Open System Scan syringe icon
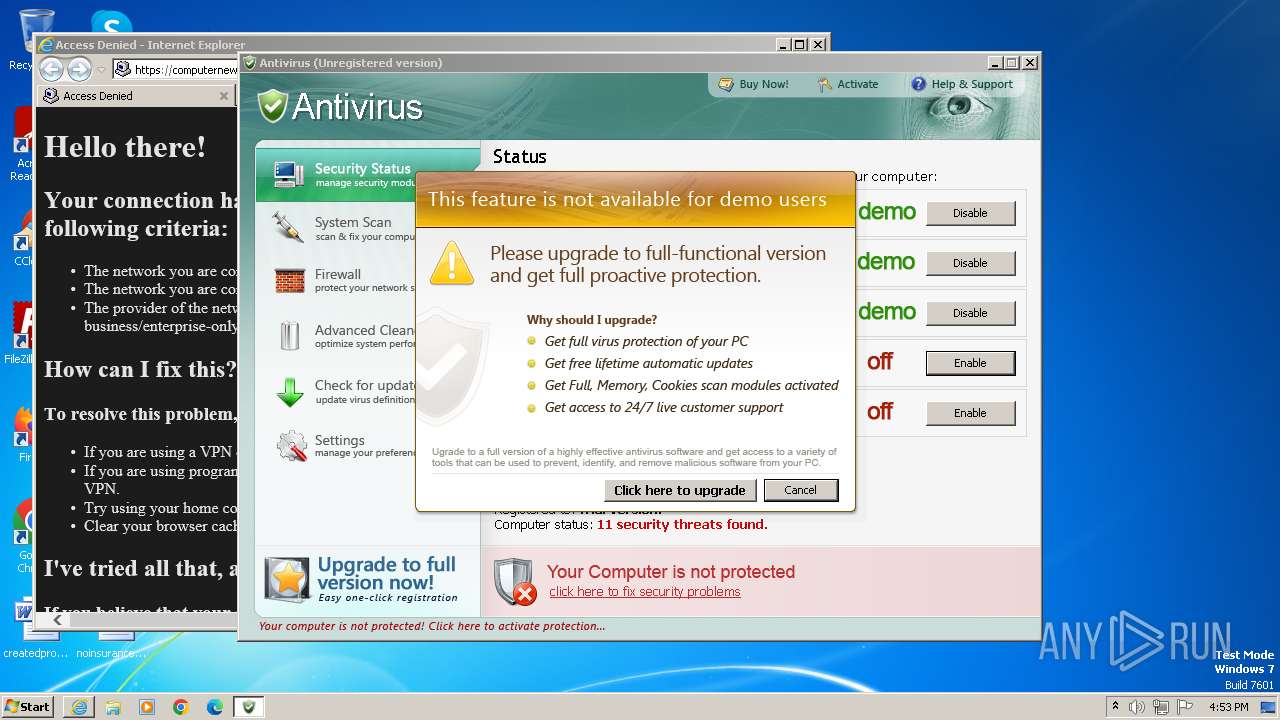 click(x=289, y=227)
